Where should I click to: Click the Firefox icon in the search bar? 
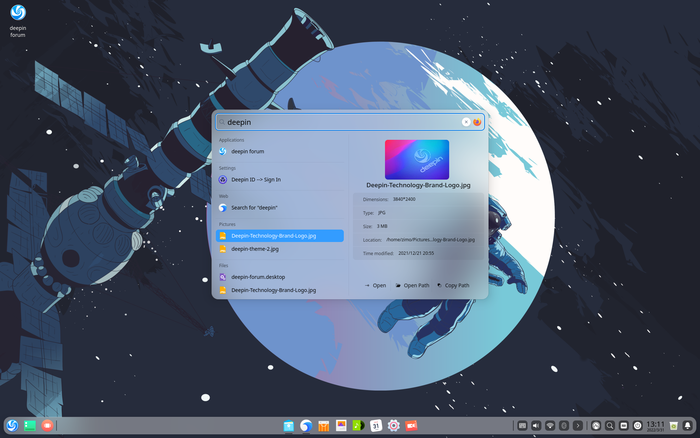(477, 122)
